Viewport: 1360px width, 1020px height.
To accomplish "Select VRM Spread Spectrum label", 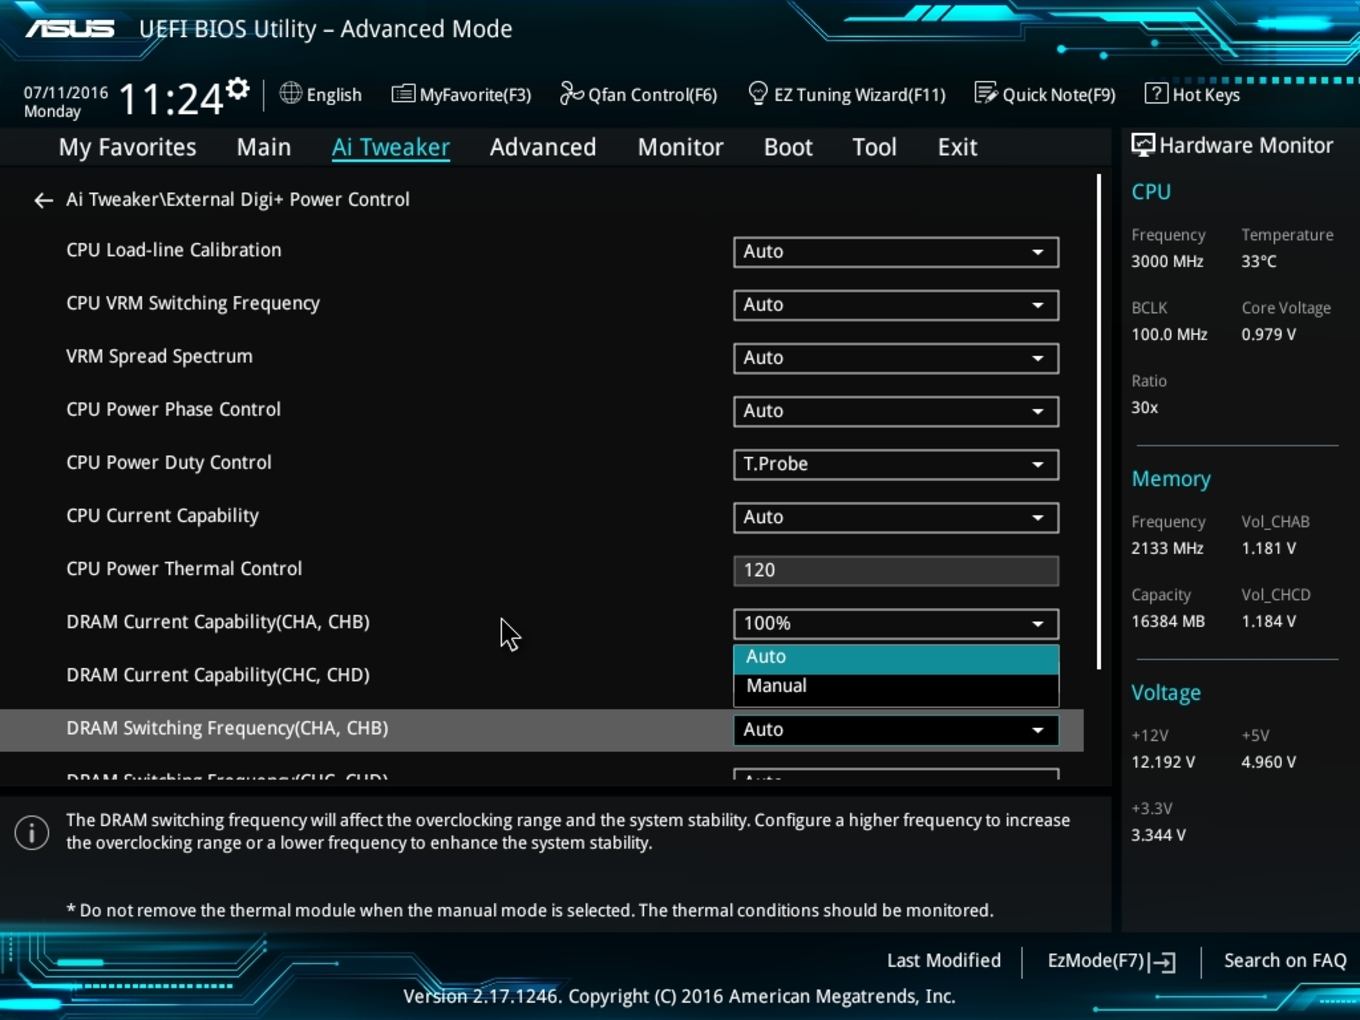I will tap(159, 356).
